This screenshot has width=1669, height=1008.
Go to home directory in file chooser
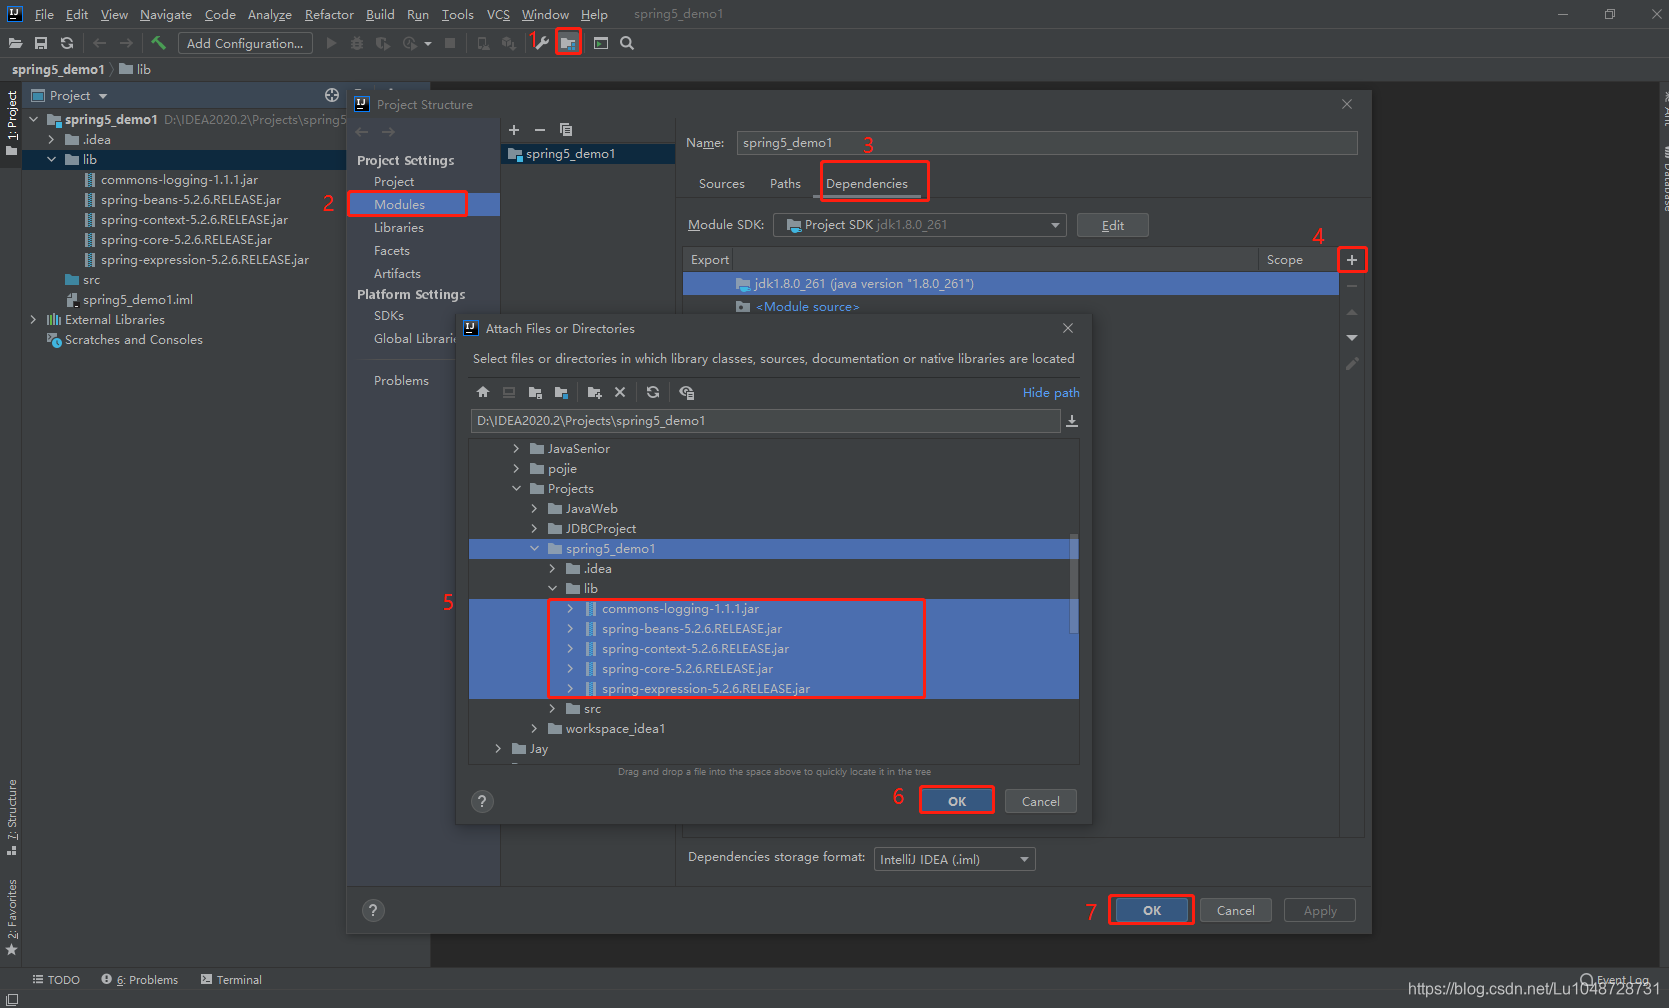coord(483,392)
